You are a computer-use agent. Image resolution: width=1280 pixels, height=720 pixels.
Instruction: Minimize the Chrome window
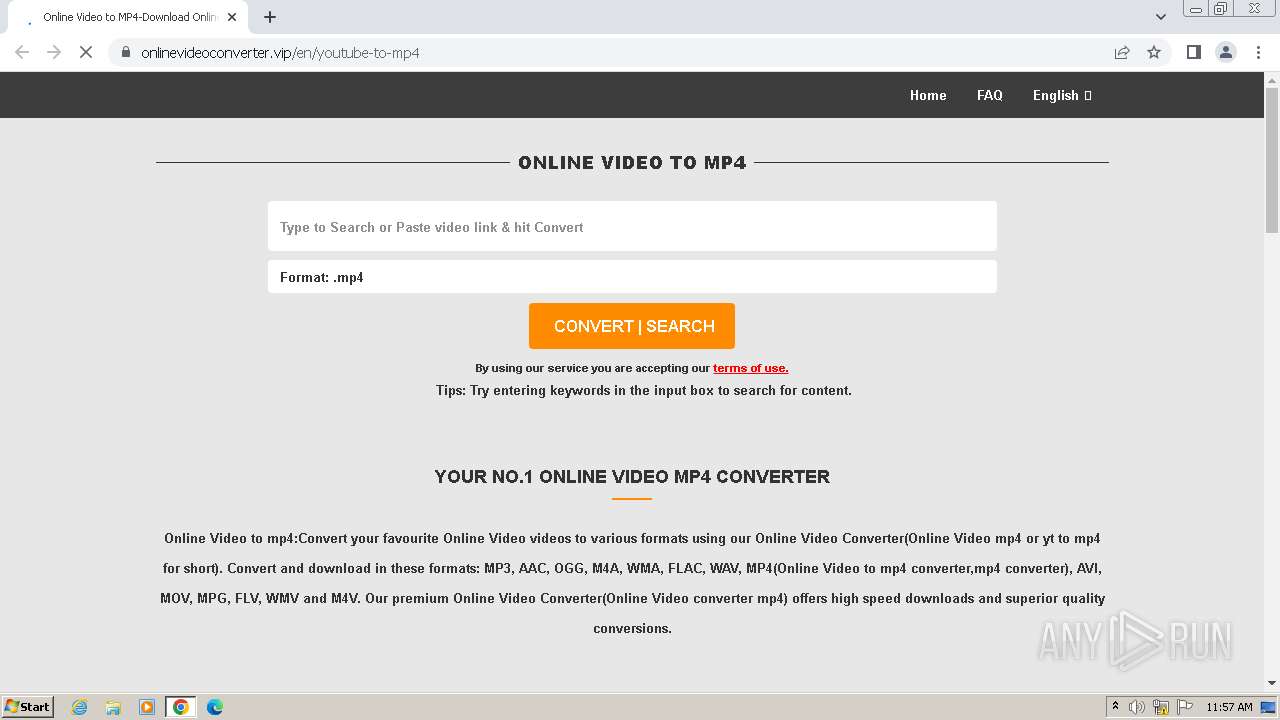tap(1196, 9)
